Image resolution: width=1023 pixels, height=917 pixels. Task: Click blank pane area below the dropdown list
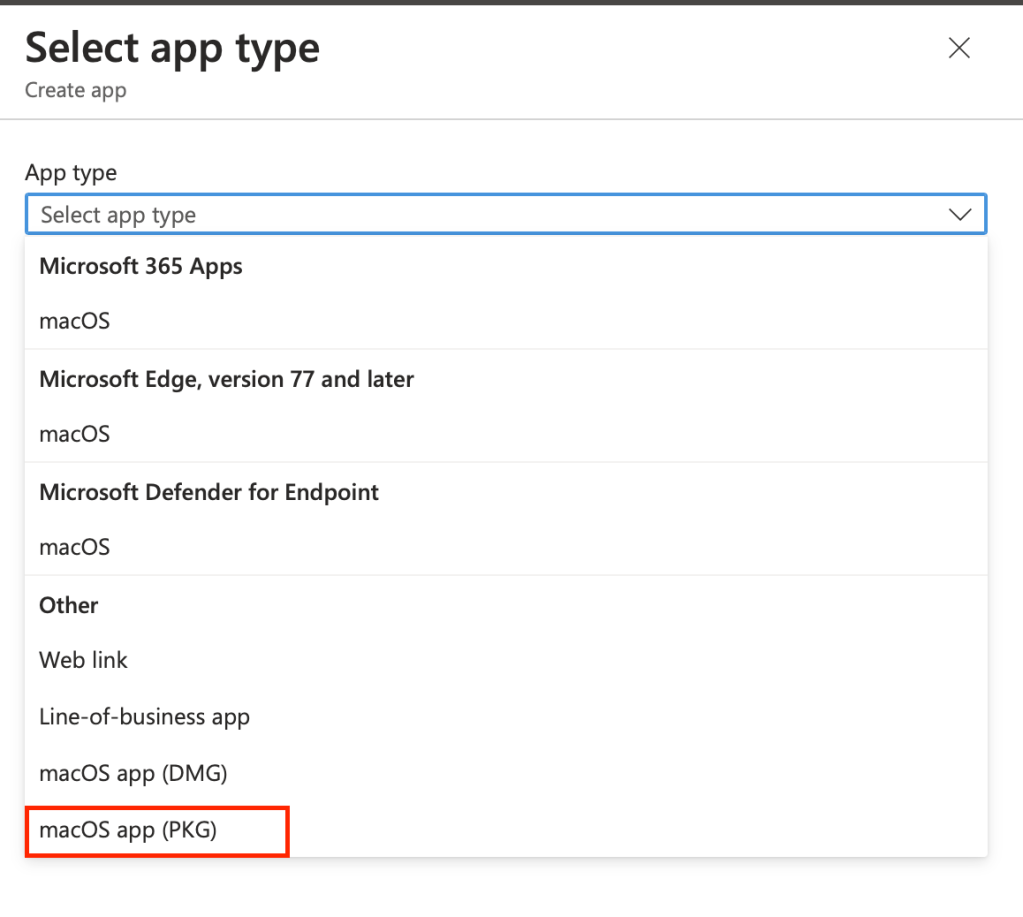pyautogui.click(x=500, y=888)
